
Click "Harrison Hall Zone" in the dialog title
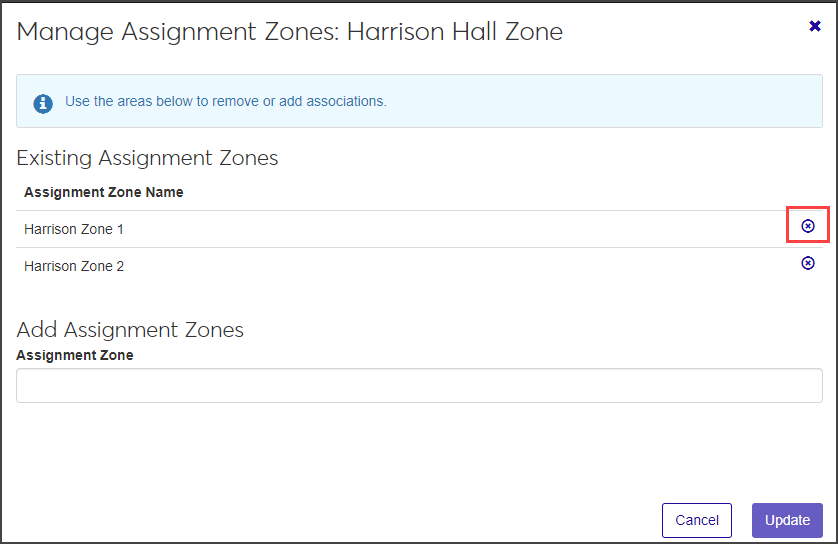455,31
